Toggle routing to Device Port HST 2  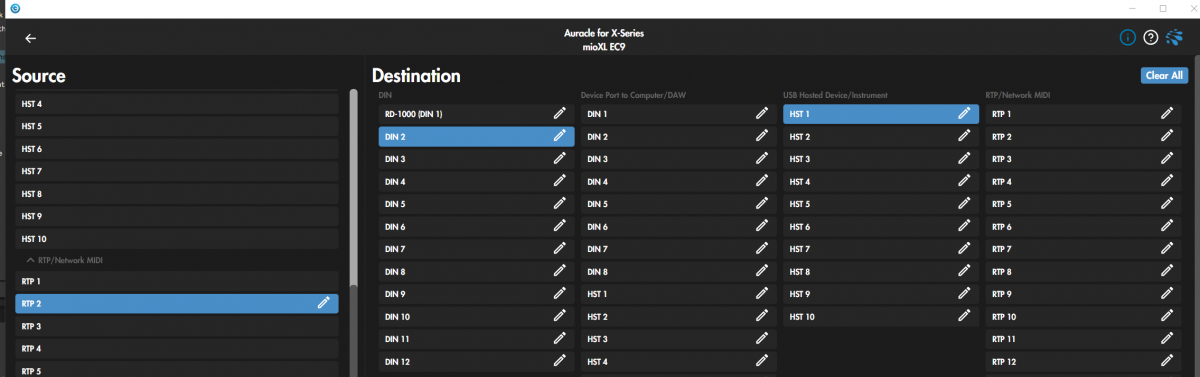(678, 317)
